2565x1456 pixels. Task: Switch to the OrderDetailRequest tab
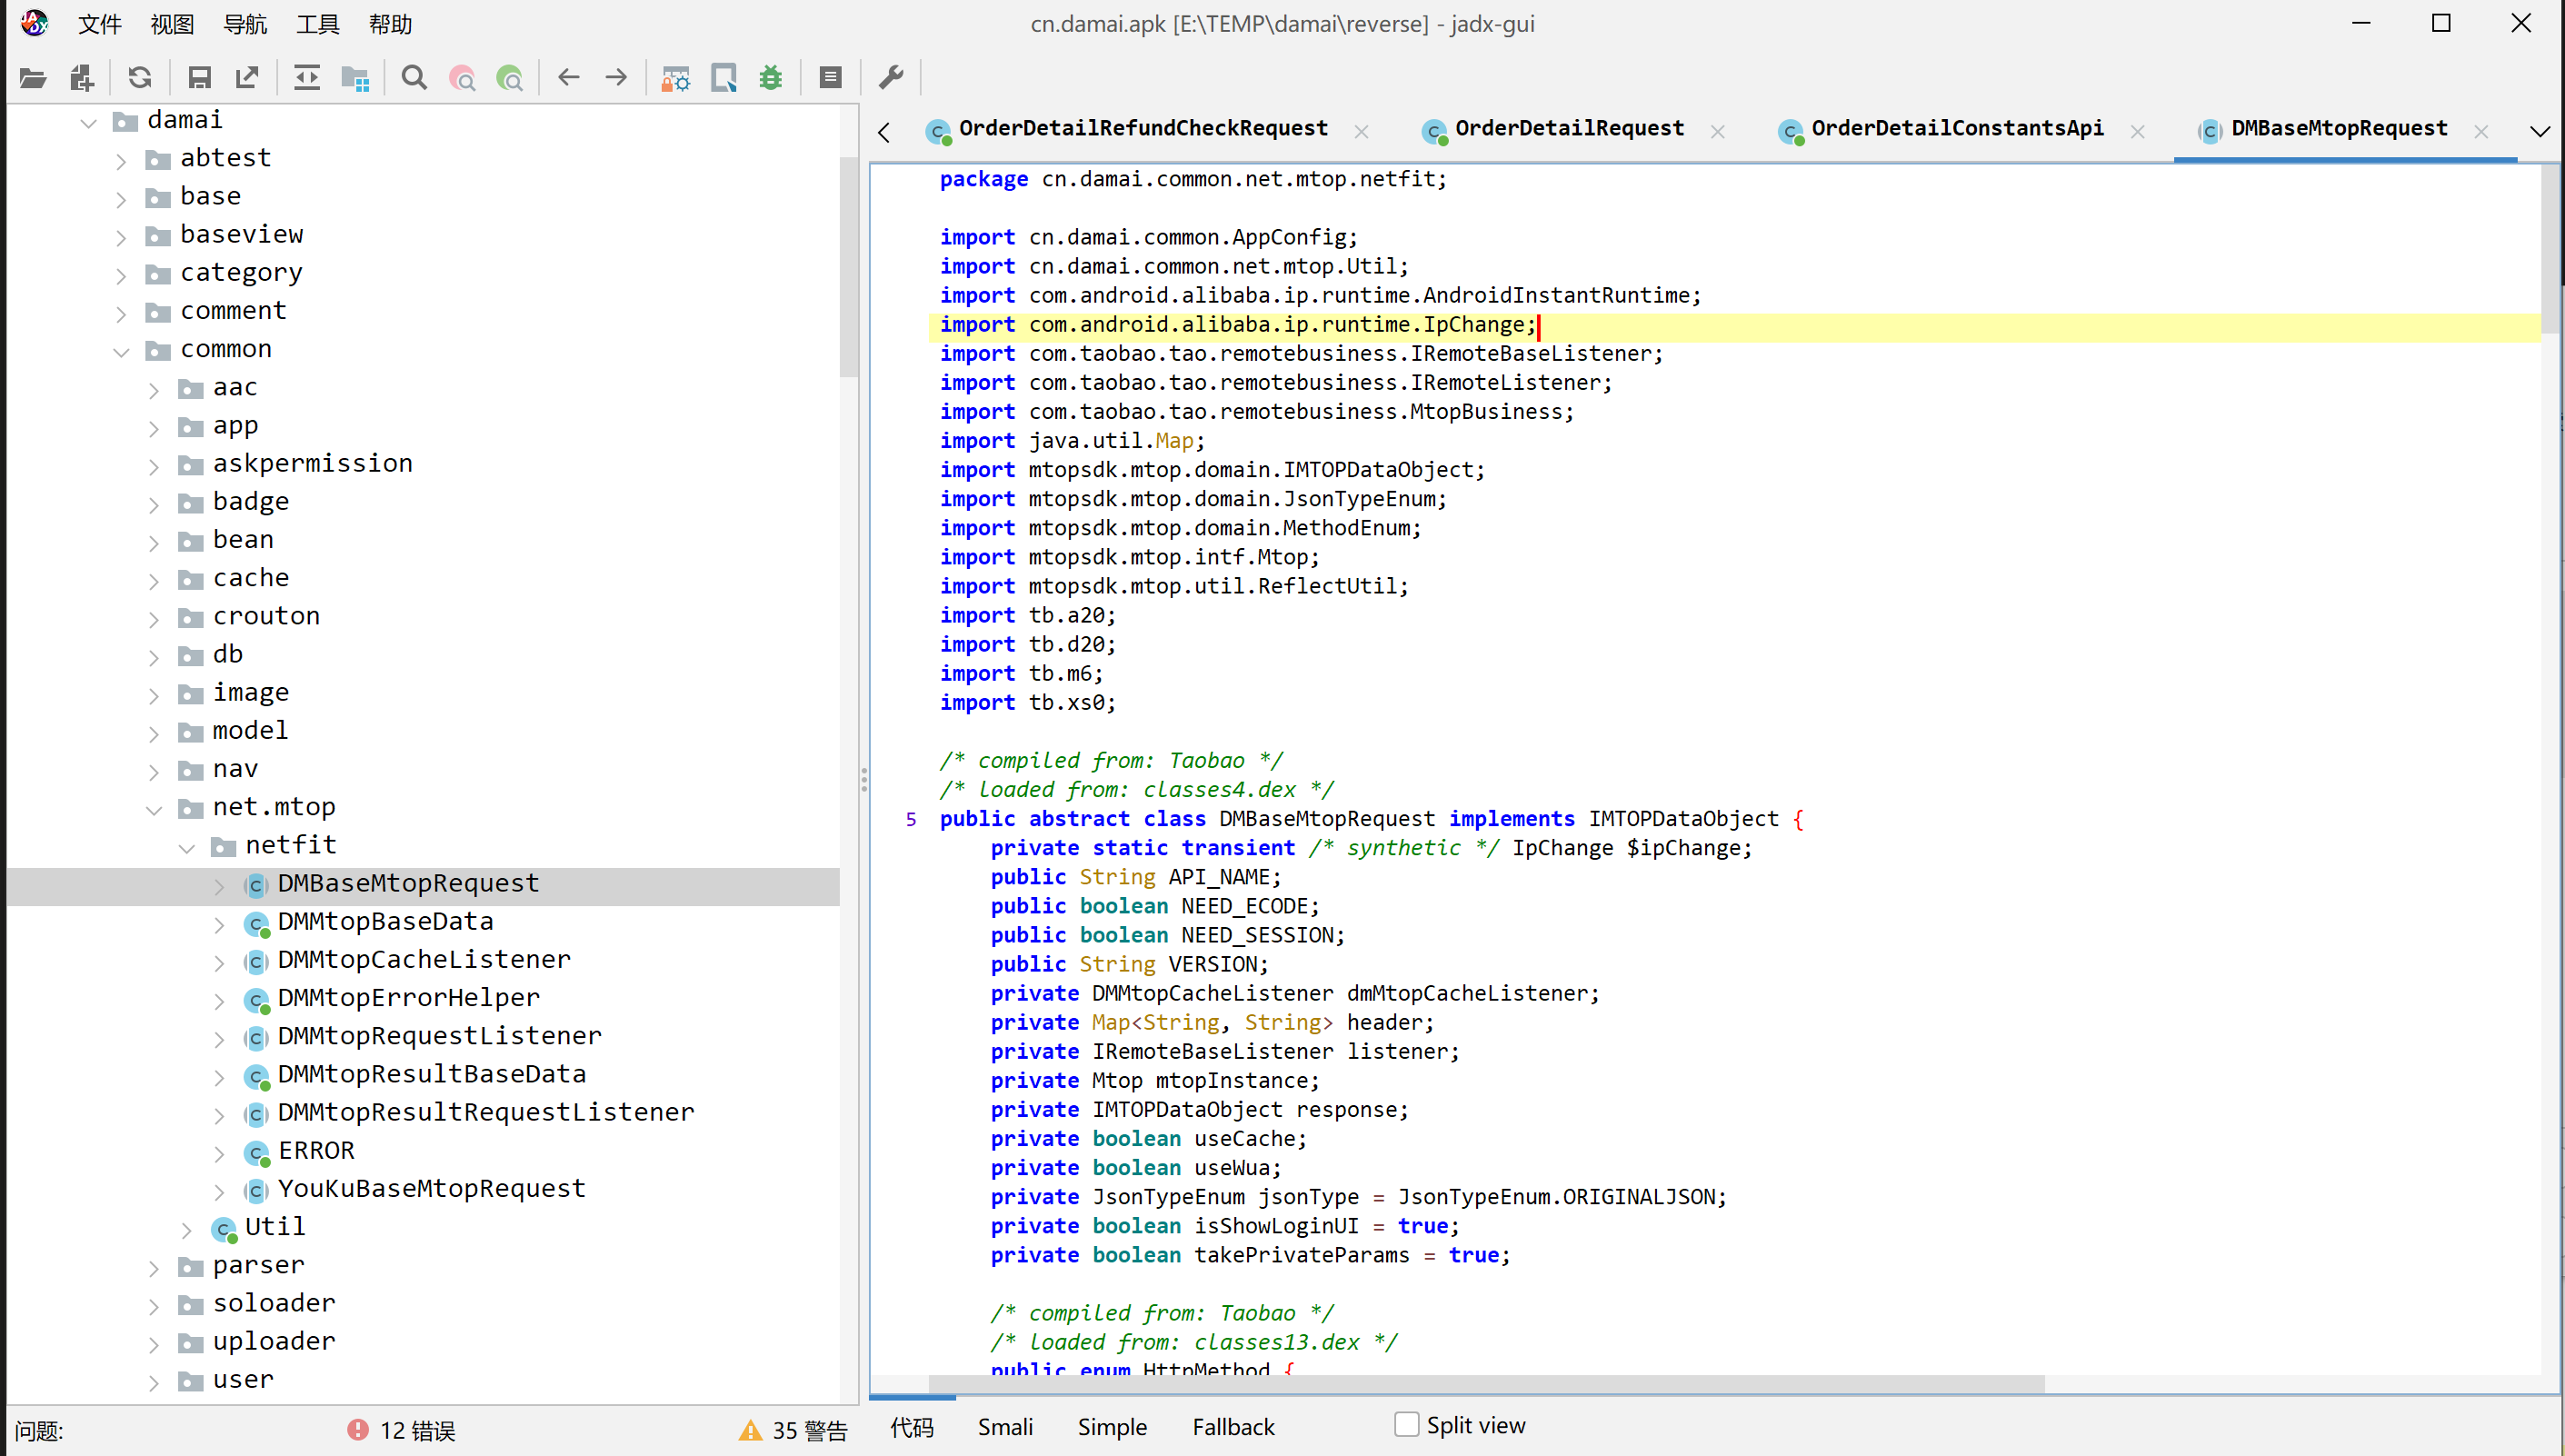click(1568, 129)
